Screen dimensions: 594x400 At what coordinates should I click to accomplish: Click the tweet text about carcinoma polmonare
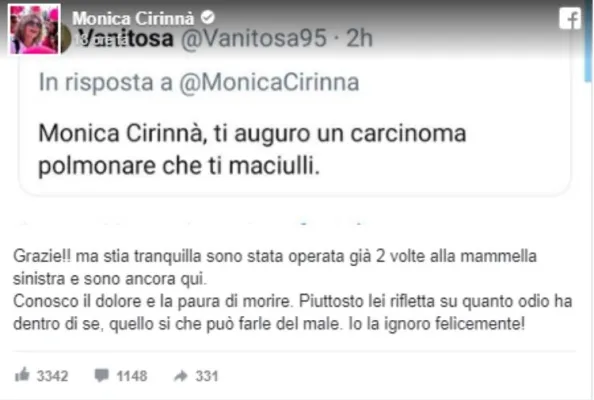pos(252,150)
